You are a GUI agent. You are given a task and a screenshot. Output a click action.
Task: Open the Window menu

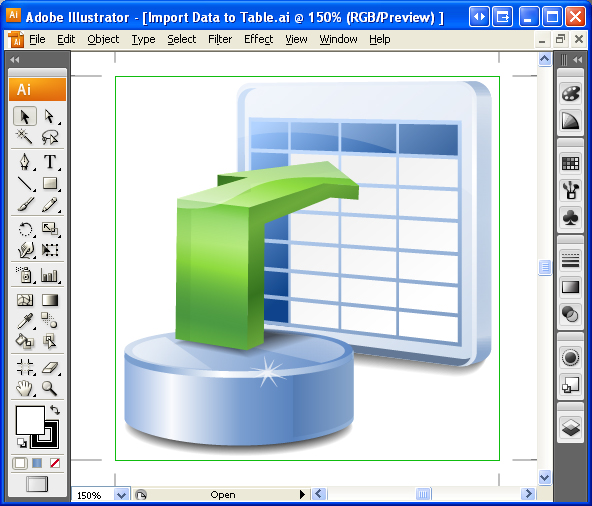pos(338,39)
